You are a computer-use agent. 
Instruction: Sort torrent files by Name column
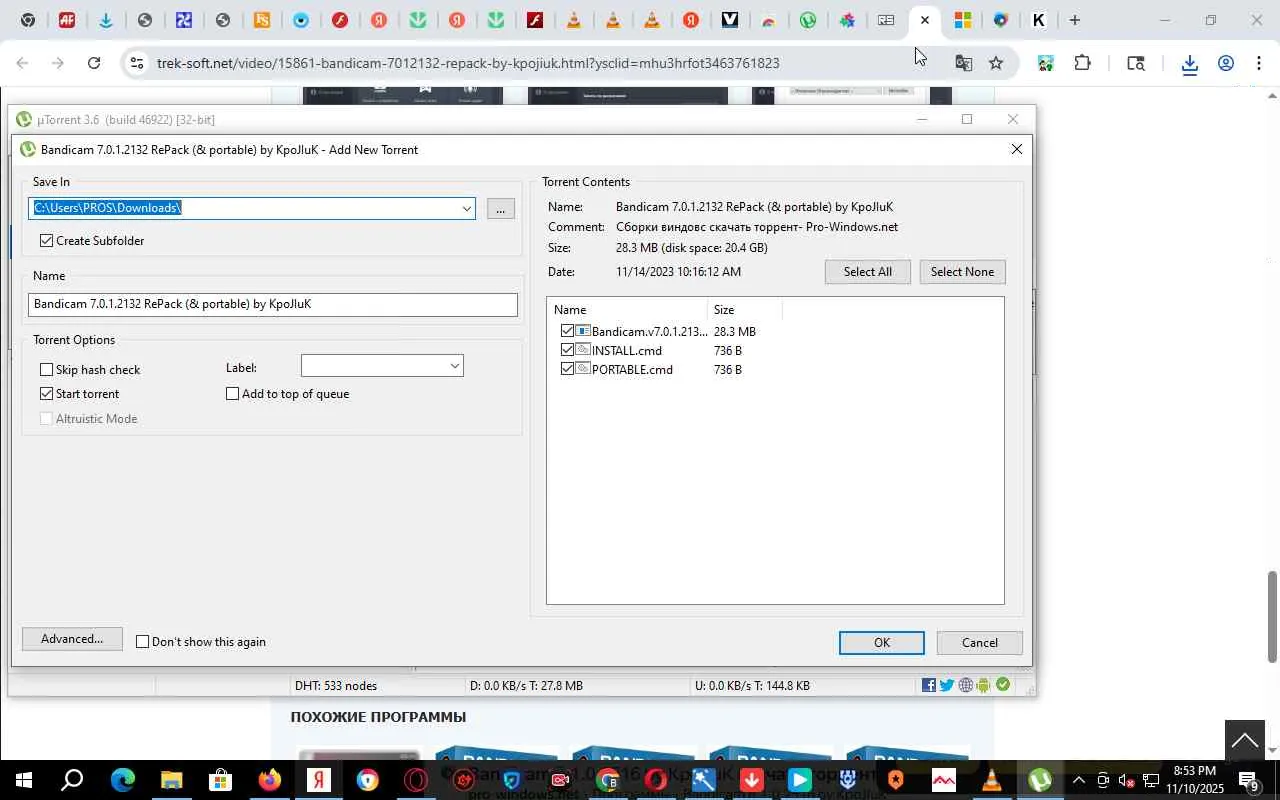627,310
